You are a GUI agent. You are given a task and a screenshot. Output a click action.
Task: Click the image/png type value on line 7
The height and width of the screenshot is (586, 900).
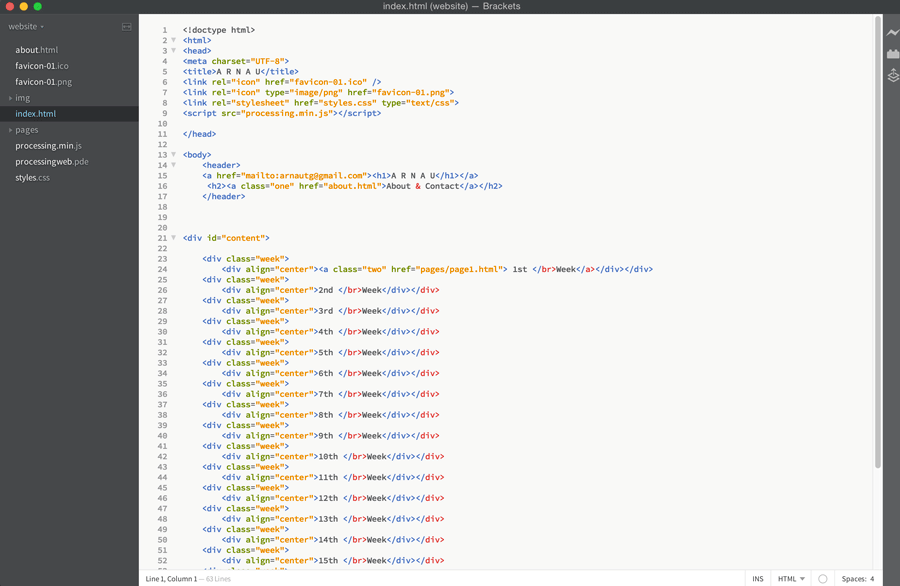coord(316,92)
